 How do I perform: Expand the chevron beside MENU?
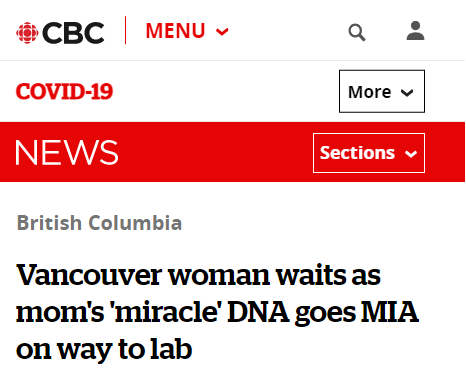click(x=222, y=32)
